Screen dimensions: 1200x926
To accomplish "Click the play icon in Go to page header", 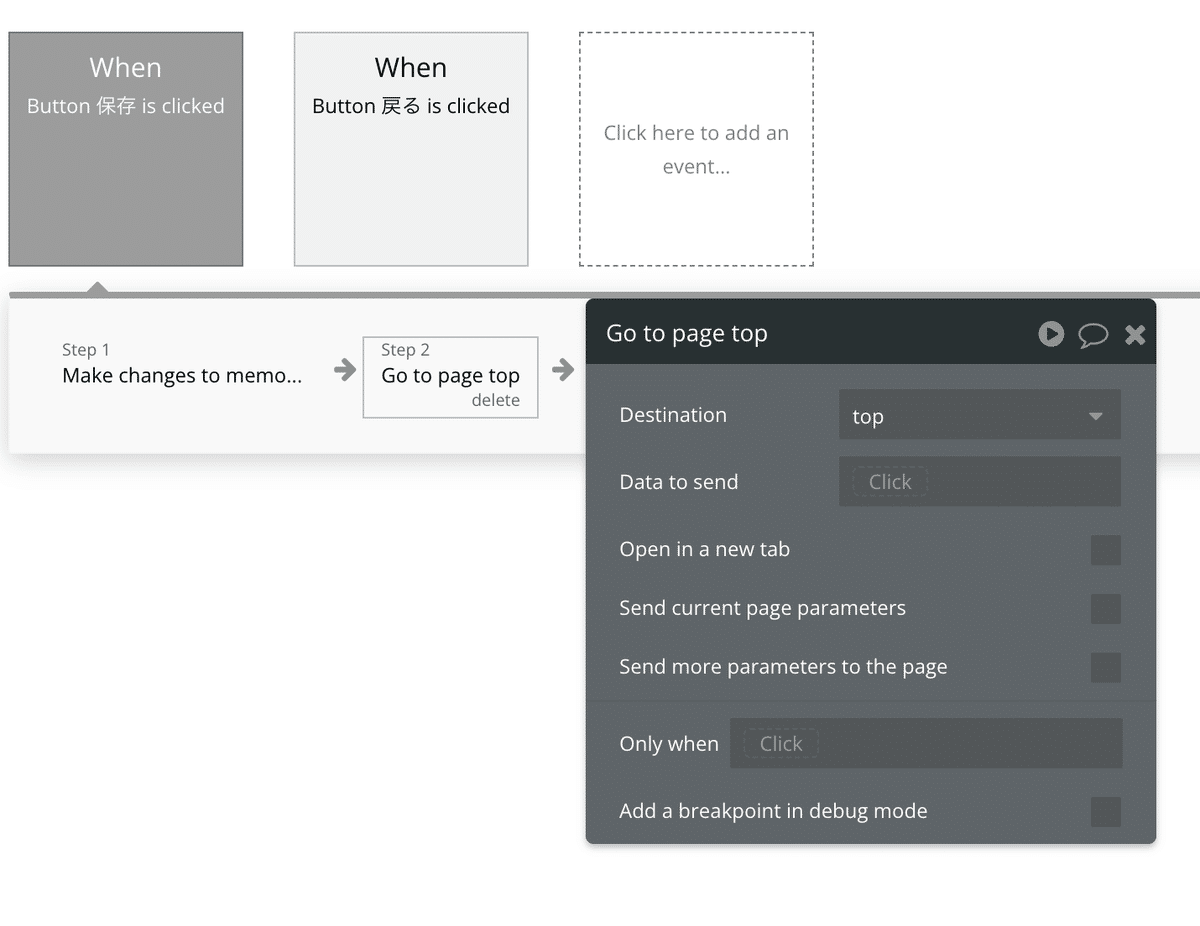I will (1051, 333).
